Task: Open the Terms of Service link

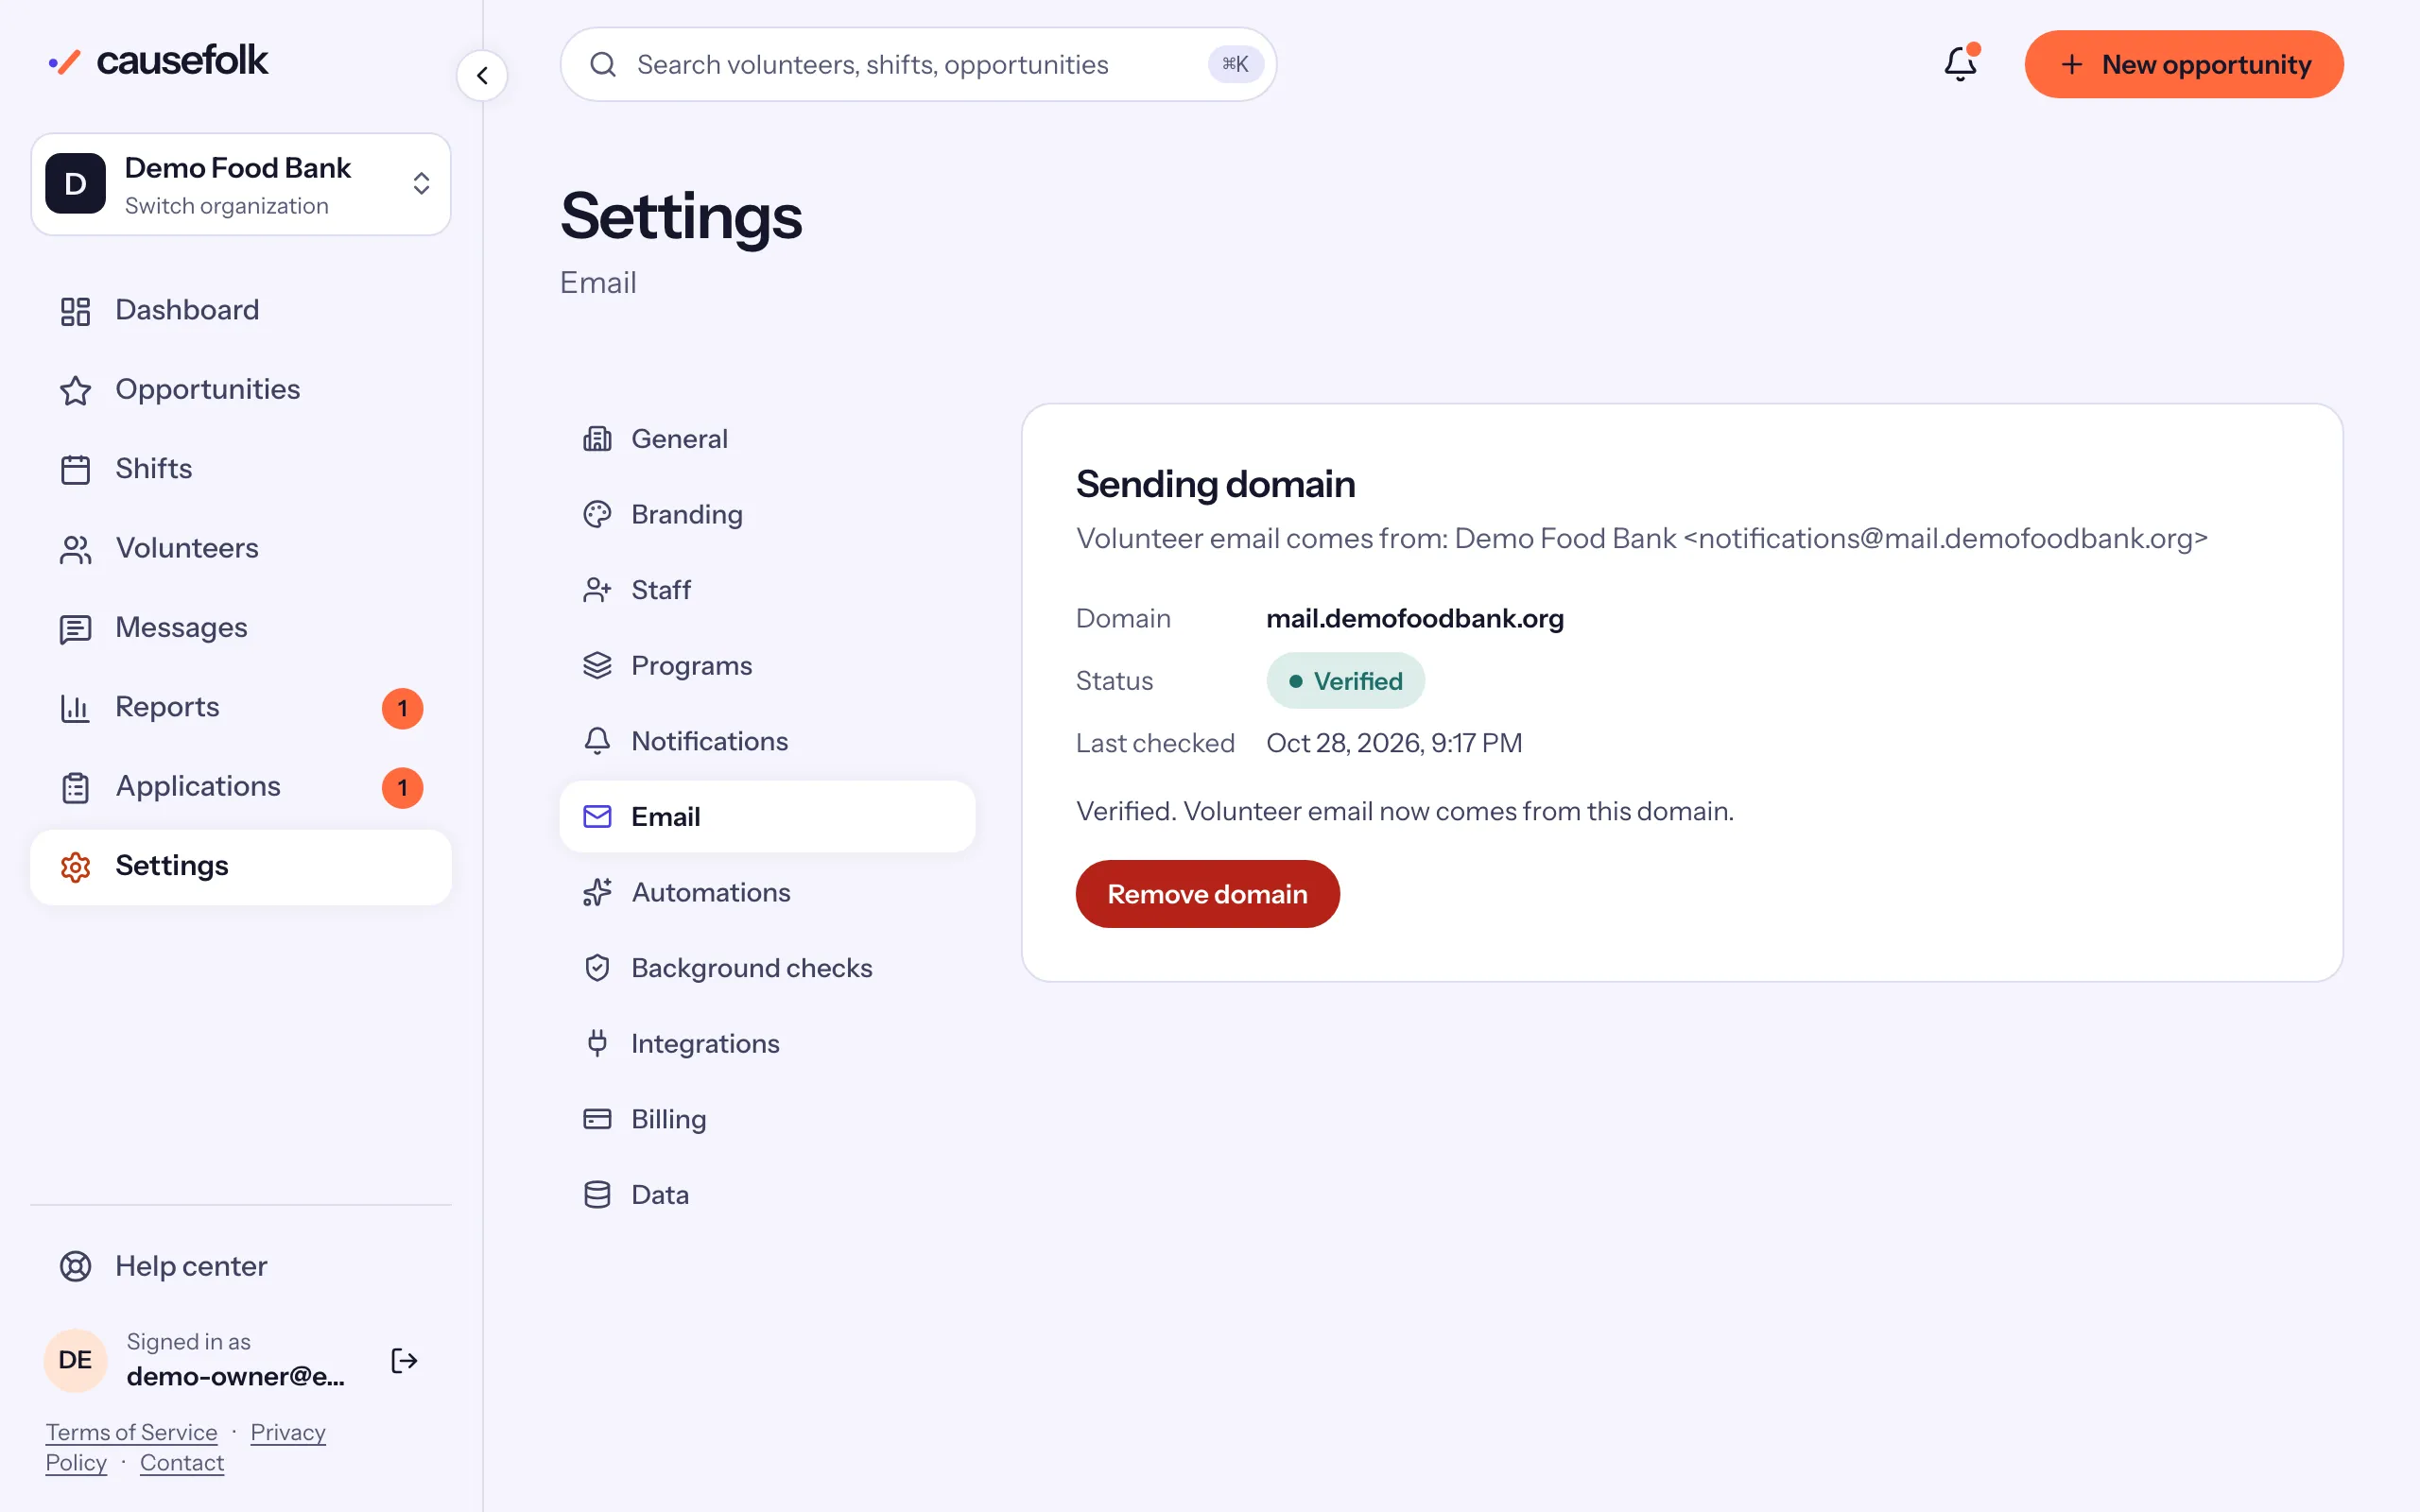Action: point(131,1432)
